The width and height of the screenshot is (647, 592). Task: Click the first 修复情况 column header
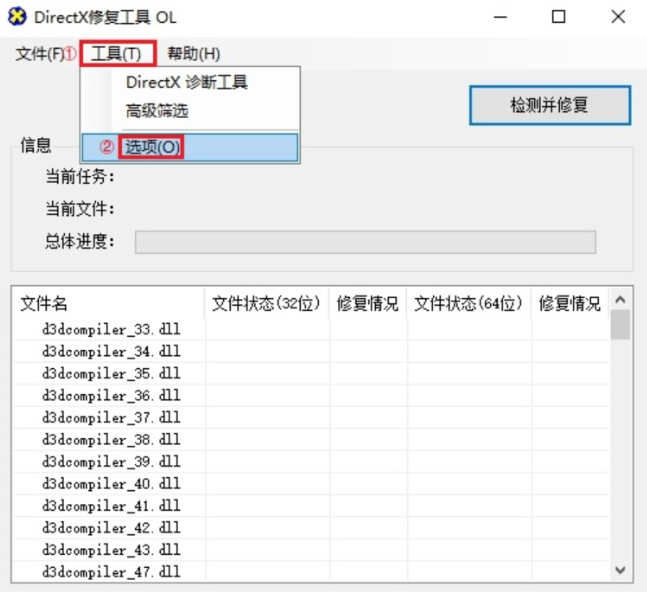(x=368, y=304)
